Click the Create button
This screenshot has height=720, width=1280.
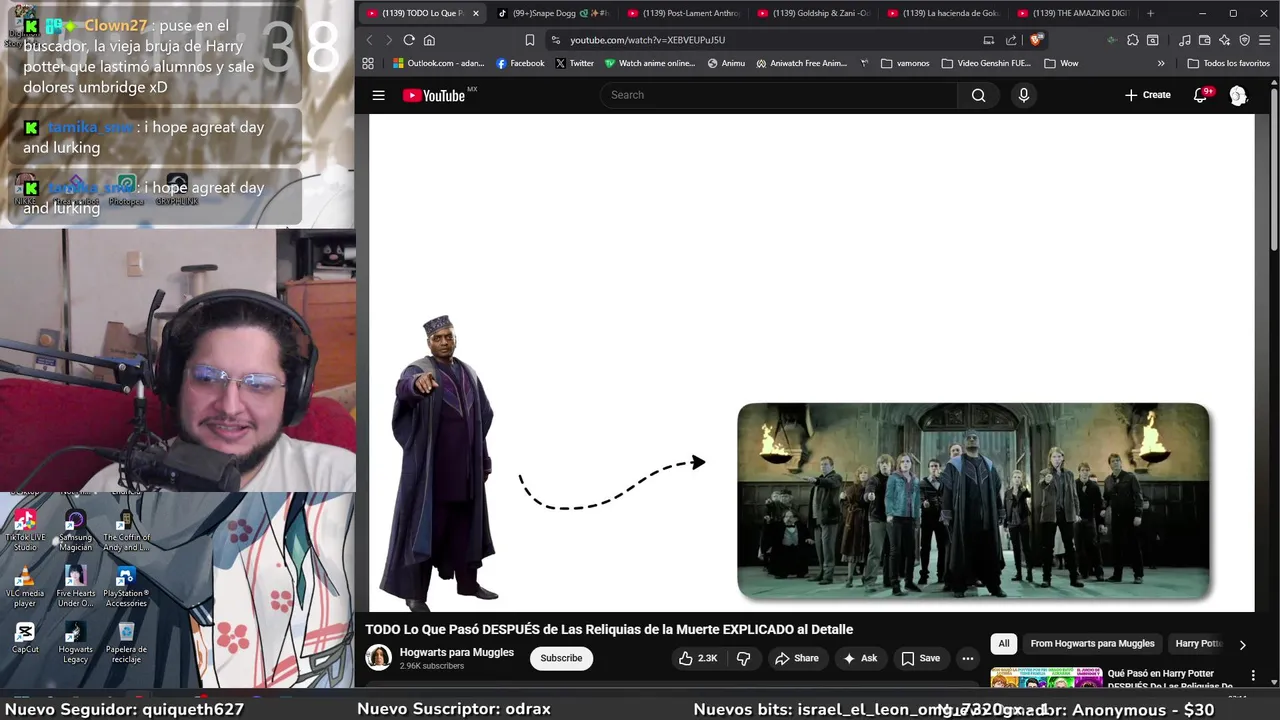tap(1147, 95)
